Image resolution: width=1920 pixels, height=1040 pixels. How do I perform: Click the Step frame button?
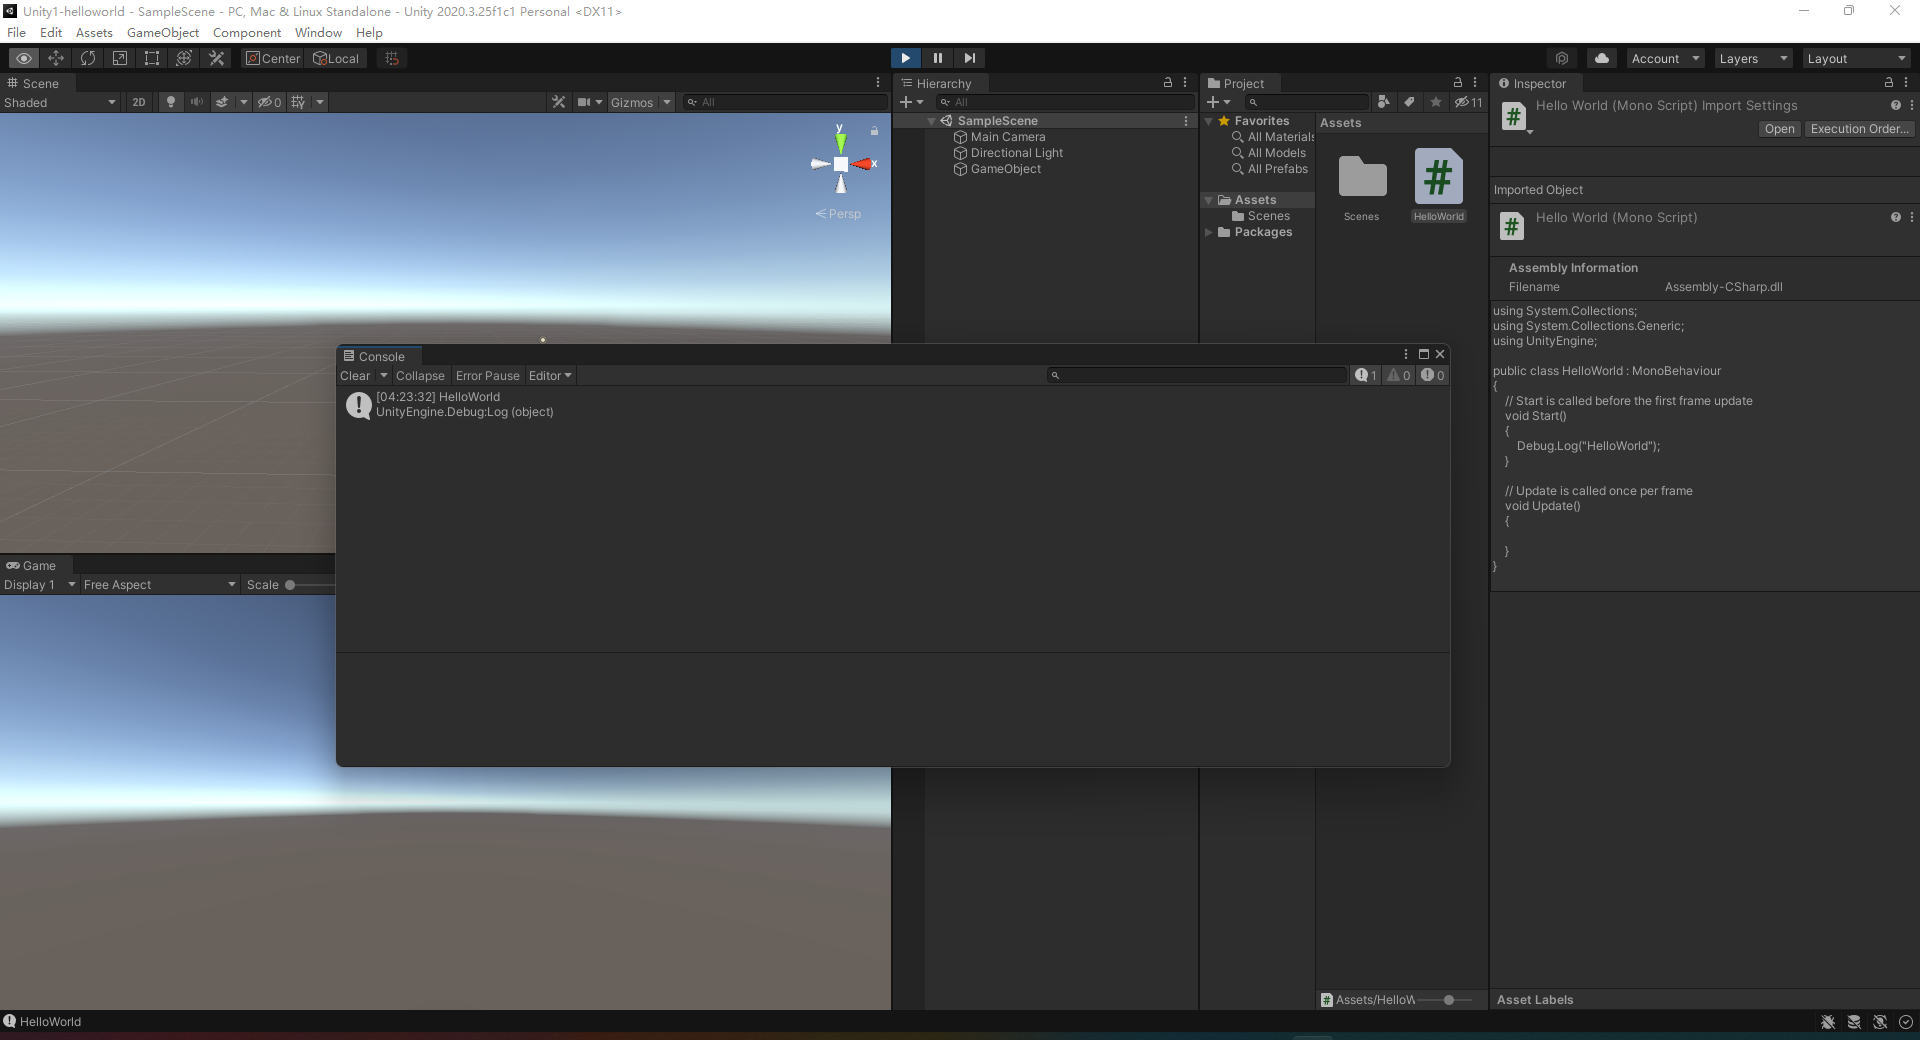[x=969, y=58]
